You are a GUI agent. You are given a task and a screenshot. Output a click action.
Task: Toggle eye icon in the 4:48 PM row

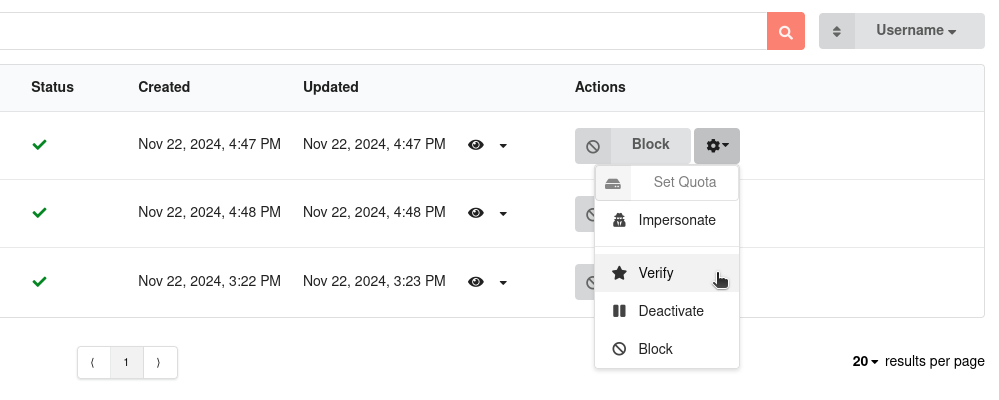pyautogui.click(x=476, y=213)
